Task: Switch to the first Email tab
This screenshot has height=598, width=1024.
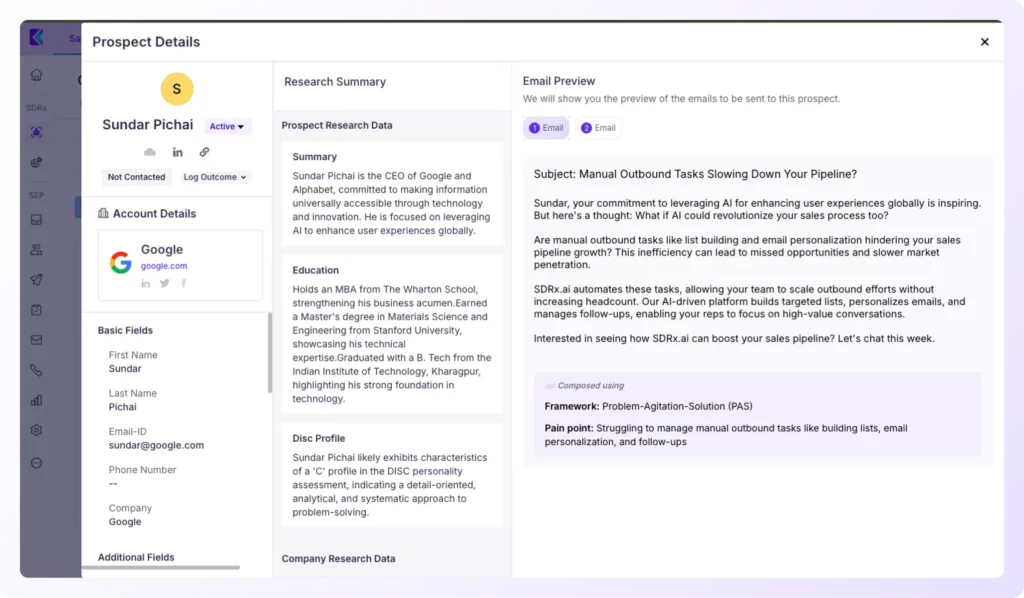Action: pyautogui.click(x=546, y=128)
